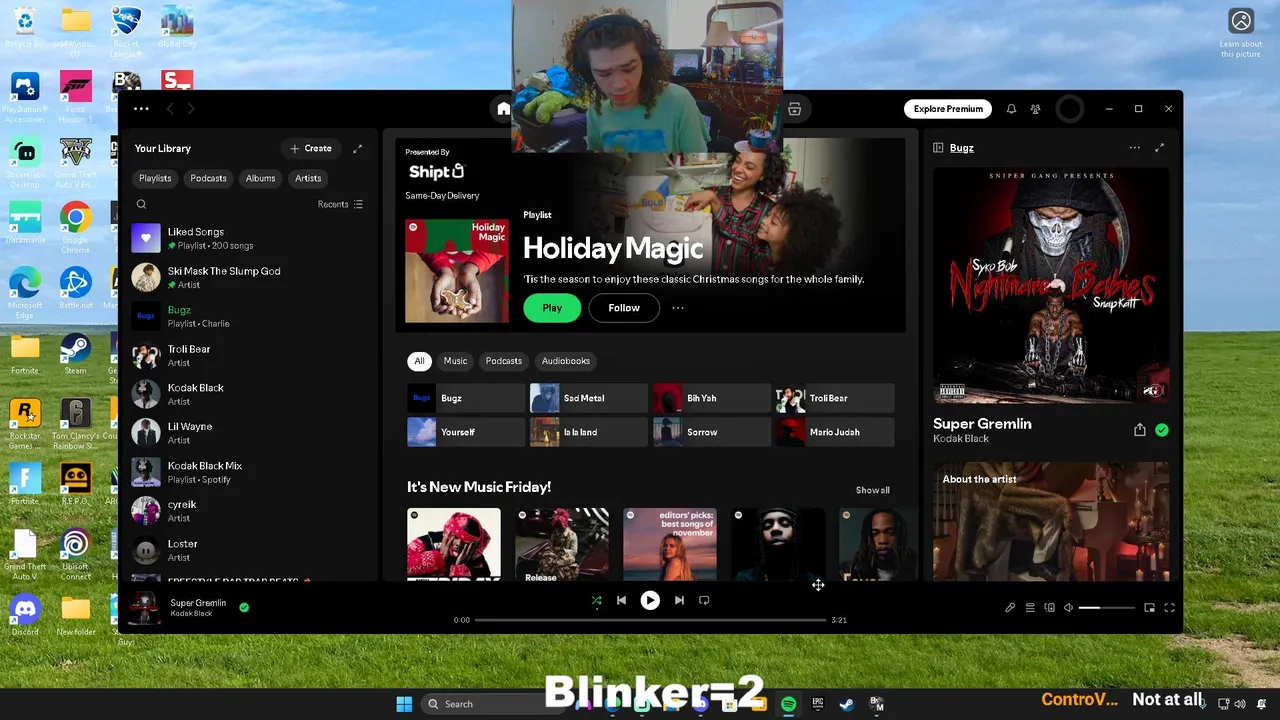Click the Create button in library

(311, 148)
